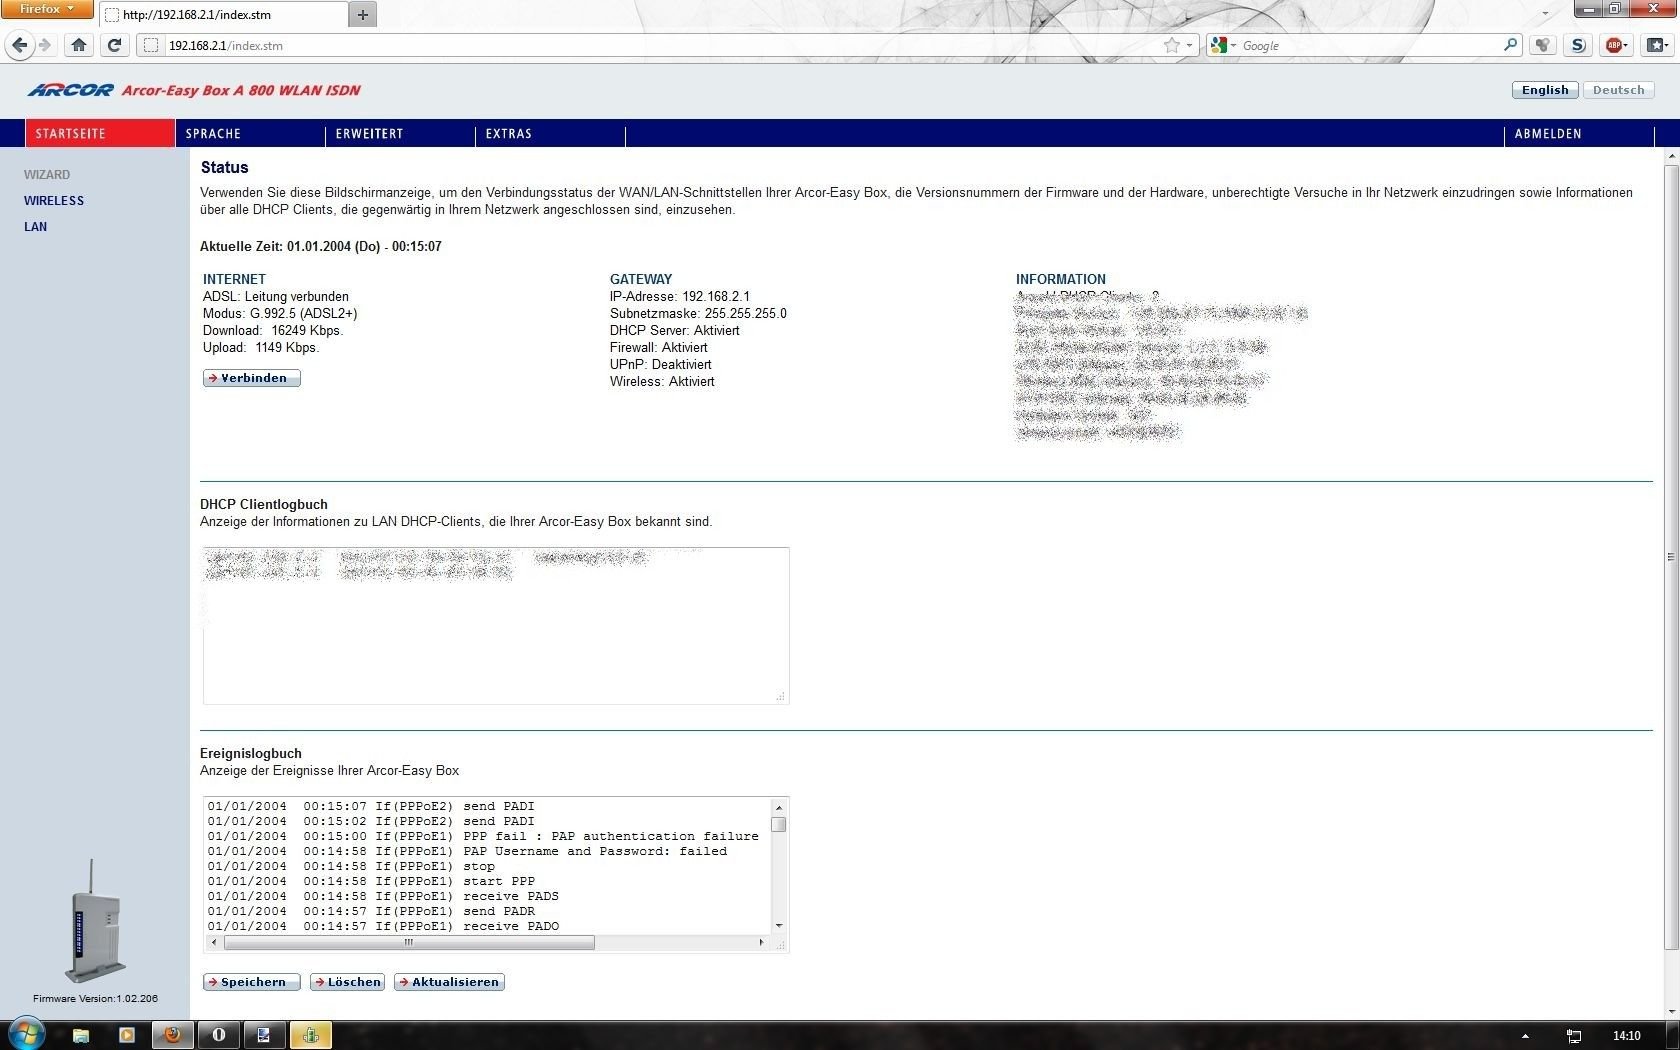This screenshot has height=1050, width=1680.
Task: Click the 'Download: 16249 Kbps.' text
Action: (273, 331)
